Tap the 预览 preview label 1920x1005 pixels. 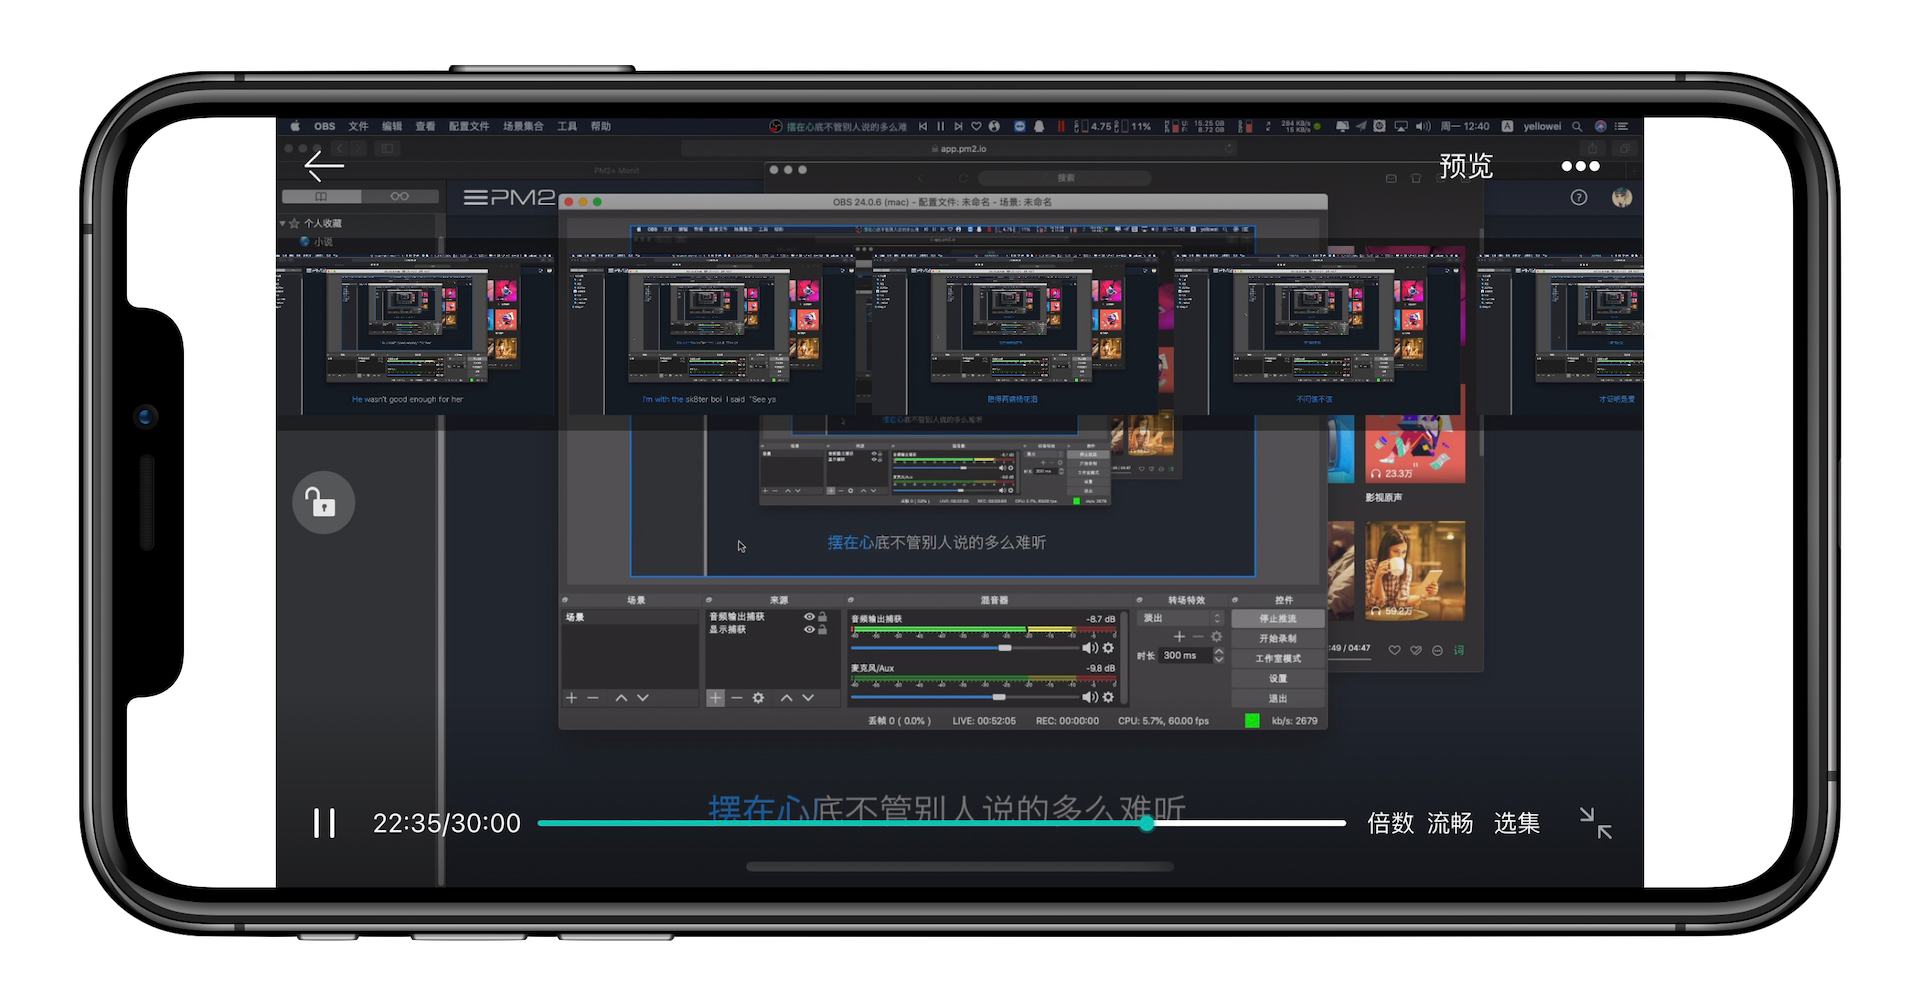[1466, 166]
